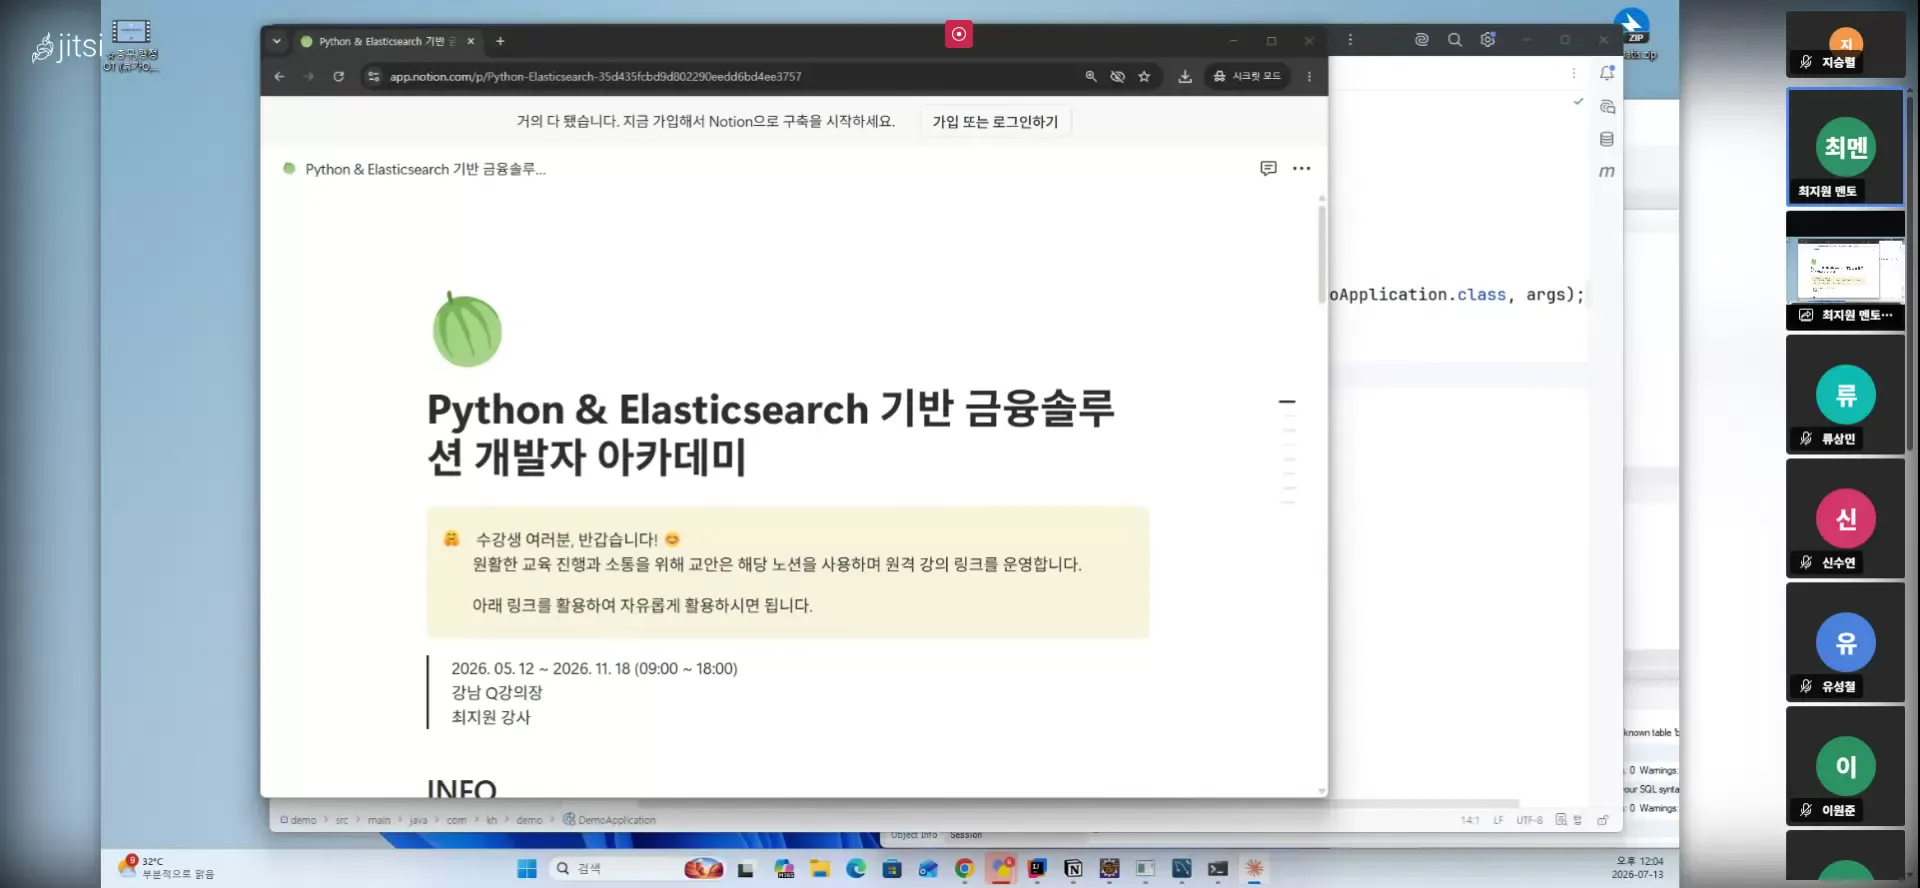This screenshot has height=888, width=1920.
Task: Select 지승협 participant tile
Action: [1845, 44]
